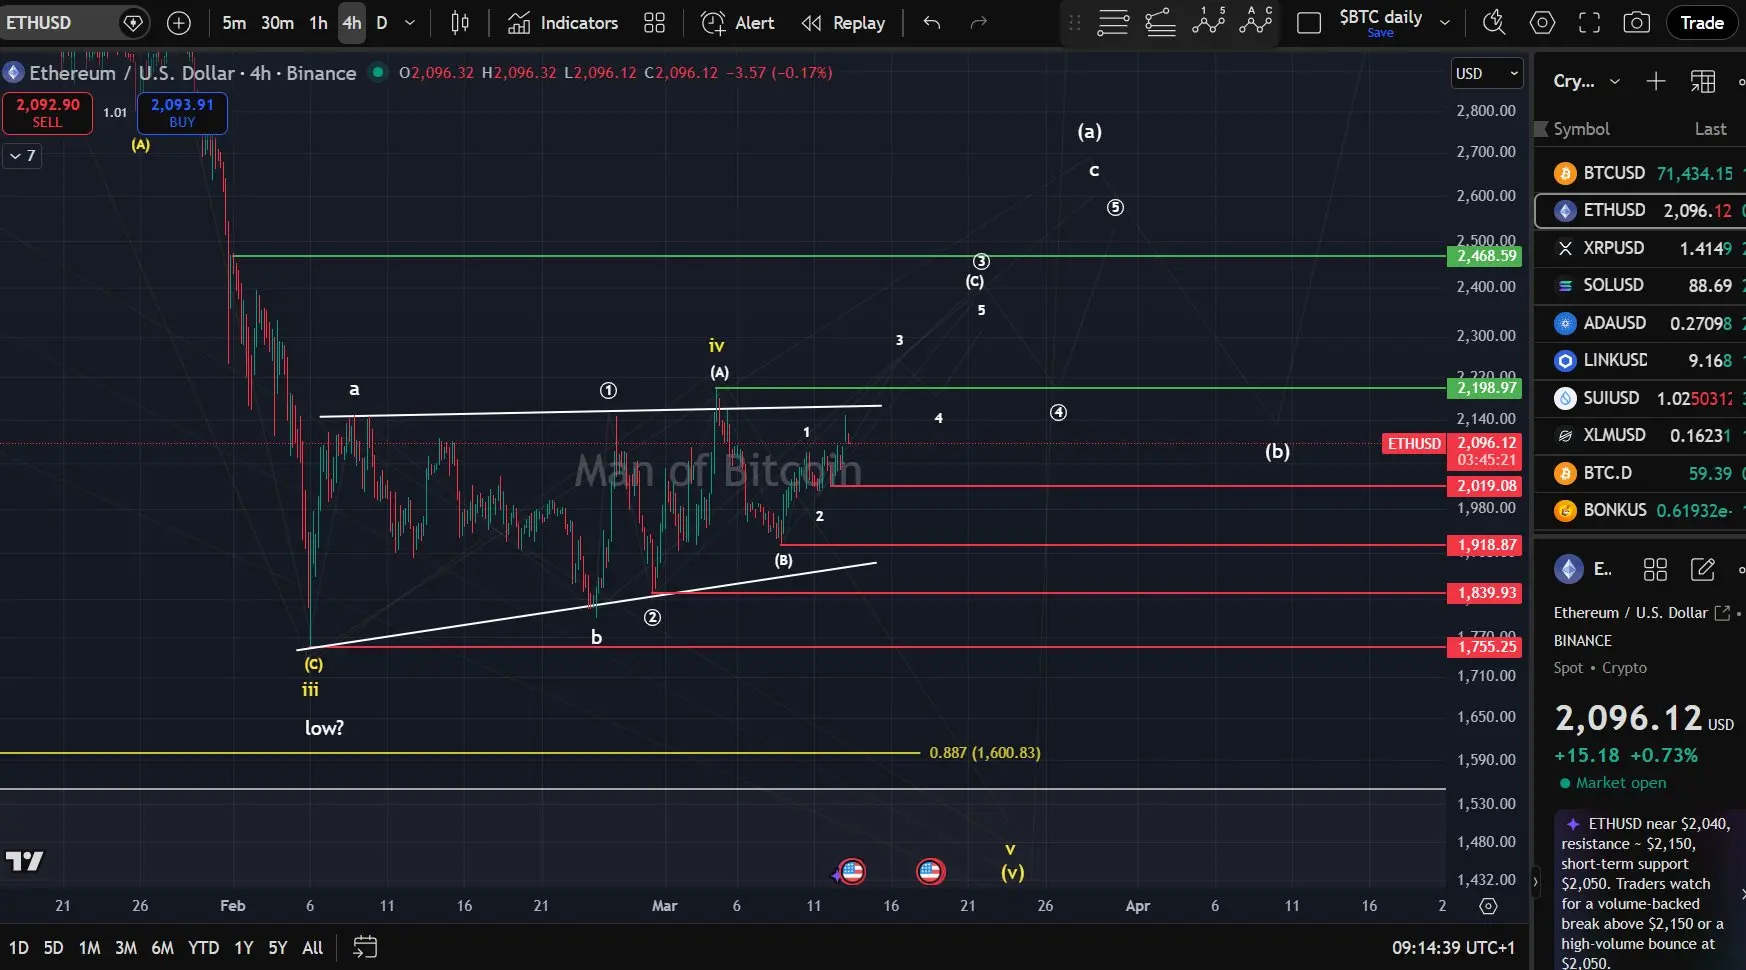Open the Cry... watchlist dropdown
1746x970 pixels.
1586,82
